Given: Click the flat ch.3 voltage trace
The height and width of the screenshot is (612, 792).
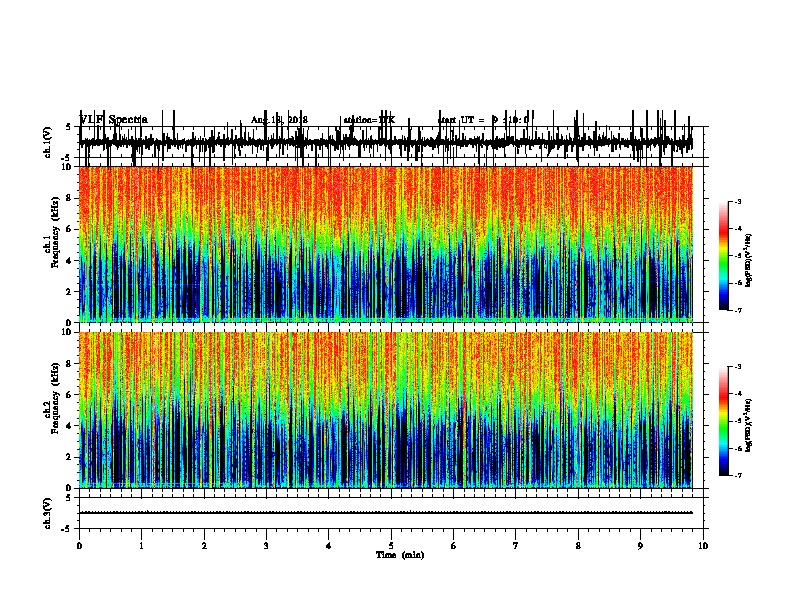Looking at the screenshot, I should click(x=385, y=513).
